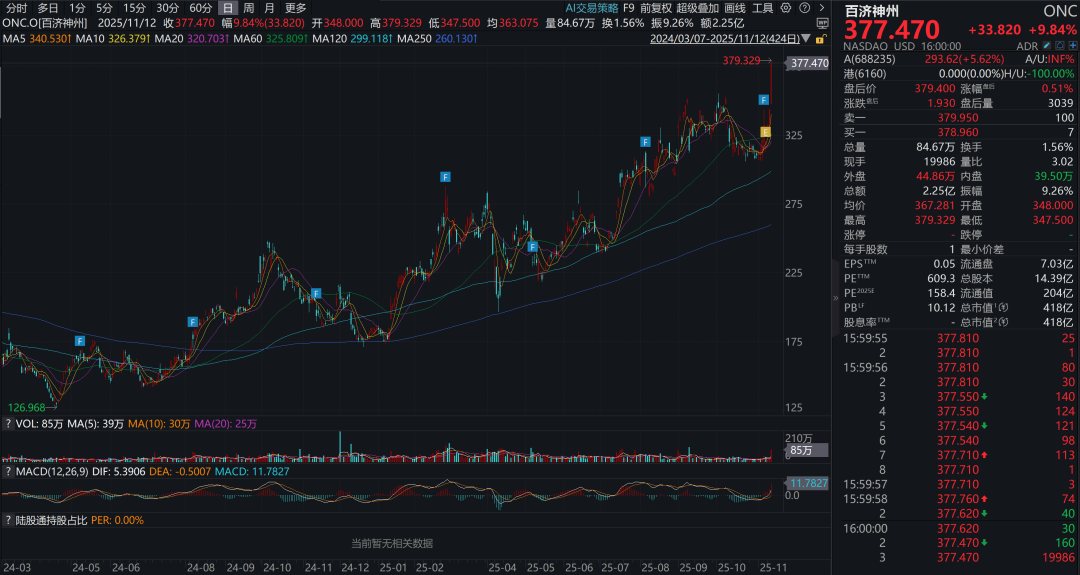
Task: Click the question mark icon beside VOL
Action: click(x=8, y=424)
